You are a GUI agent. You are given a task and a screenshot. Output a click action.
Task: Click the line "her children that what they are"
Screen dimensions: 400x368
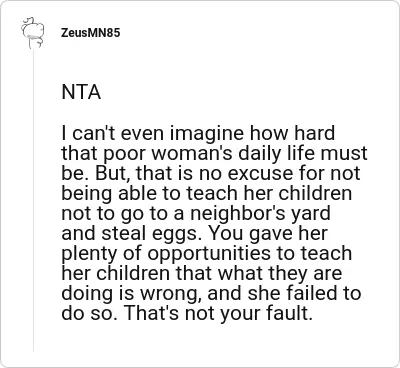coord(202,274)
